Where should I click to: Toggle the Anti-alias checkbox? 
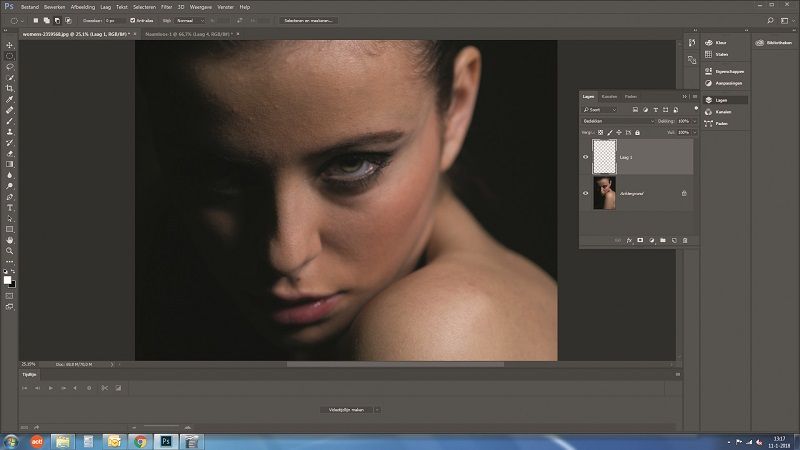click(x=133, y=19)
